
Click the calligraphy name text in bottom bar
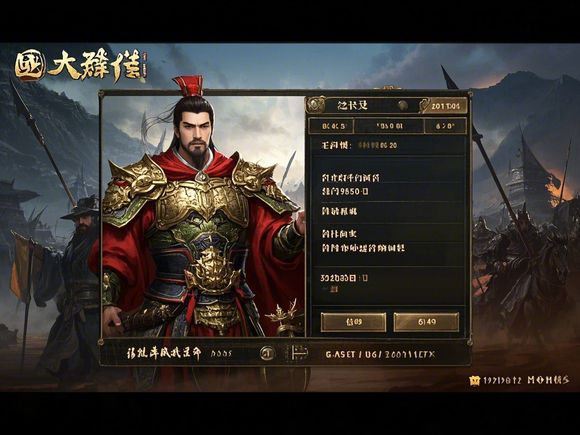pos(164,354)
